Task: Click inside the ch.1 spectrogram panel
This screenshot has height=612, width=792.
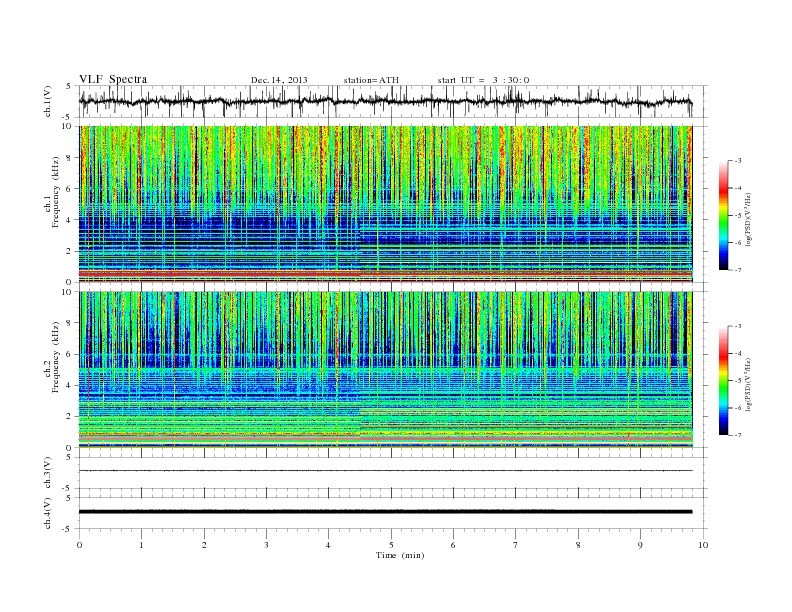Action: [385, 204]
